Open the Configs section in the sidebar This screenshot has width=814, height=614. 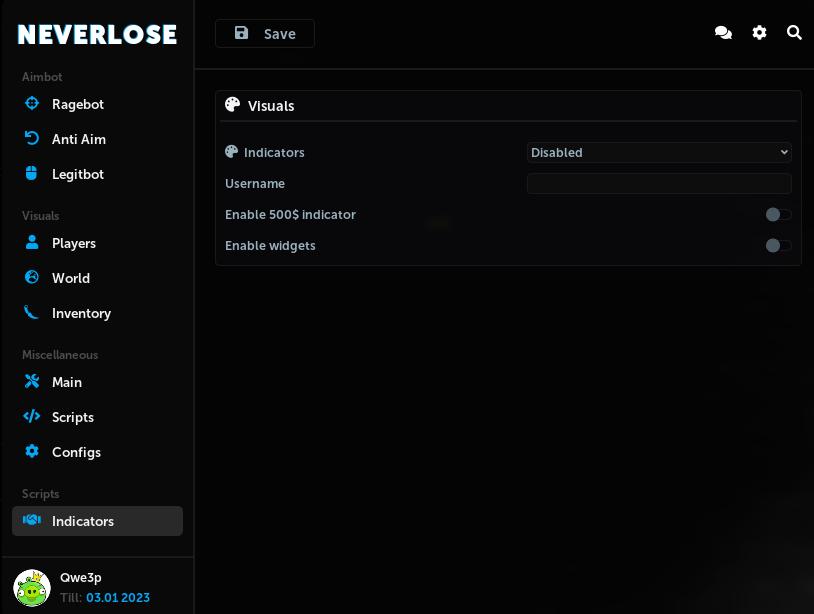click(76, 452)
